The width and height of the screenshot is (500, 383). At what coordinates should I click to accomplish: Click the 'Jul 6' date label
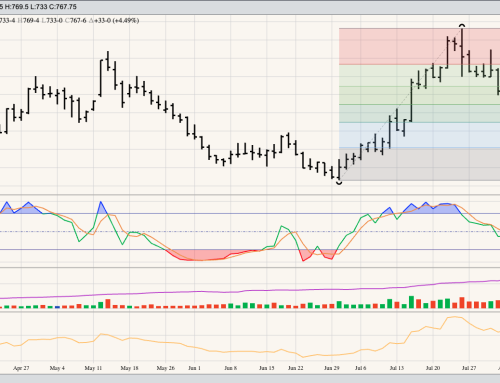click(x=360, y=368)
